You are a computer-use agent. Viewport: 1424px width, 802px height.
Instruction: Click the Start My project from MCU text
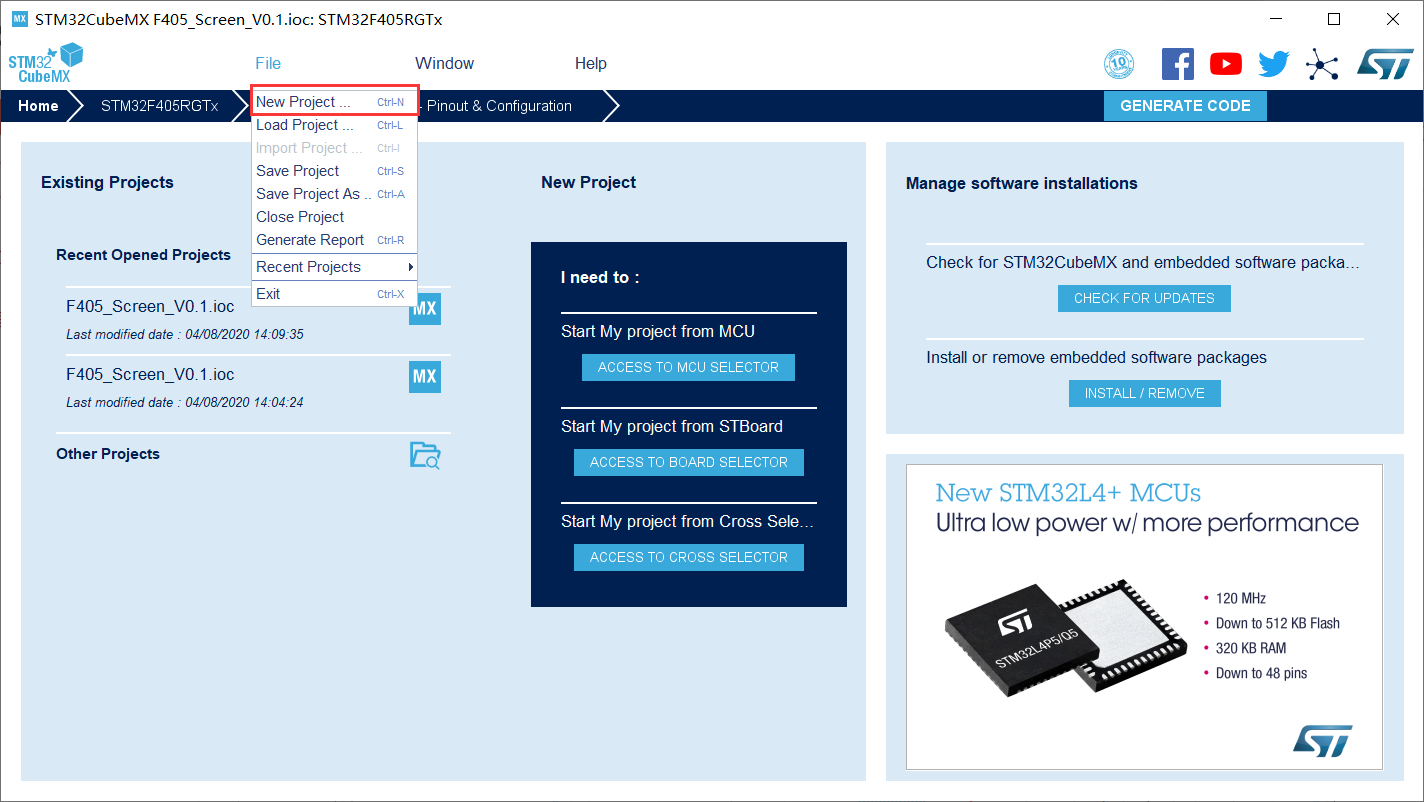(658, 331)
